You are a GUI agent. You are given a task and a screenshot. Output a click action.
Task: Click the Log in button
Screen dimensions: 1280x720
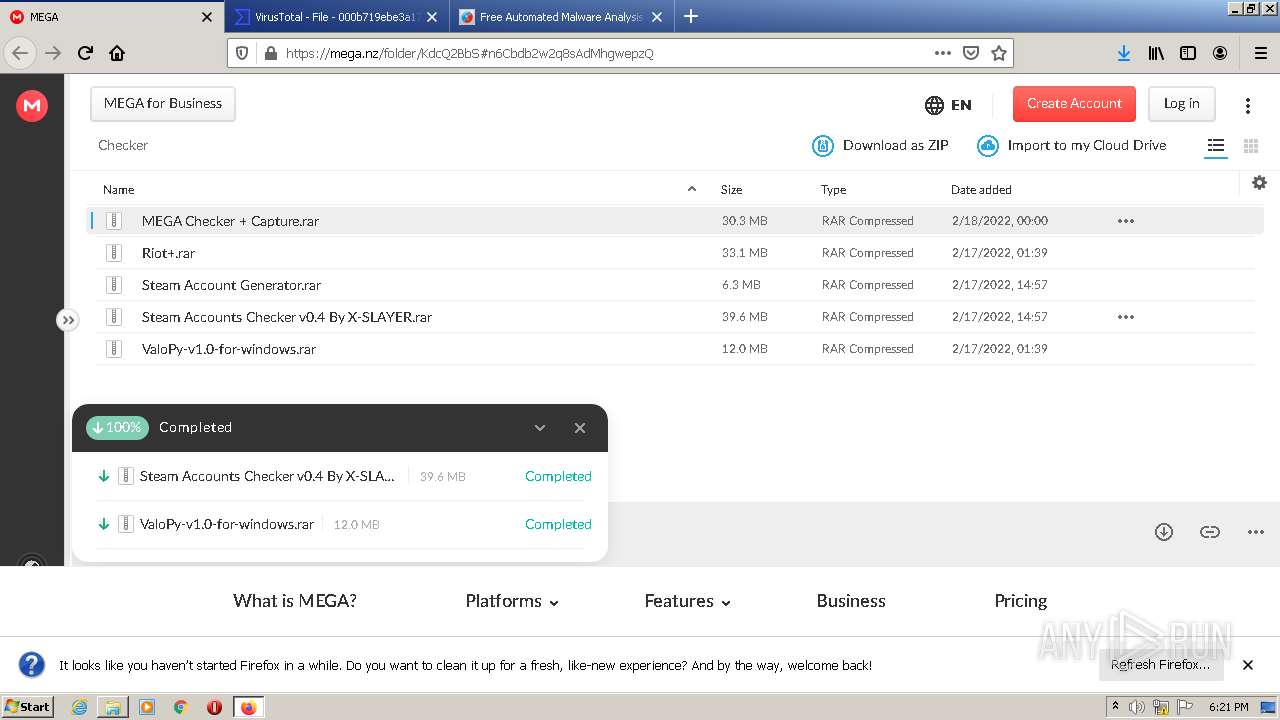pos(1181,104)
